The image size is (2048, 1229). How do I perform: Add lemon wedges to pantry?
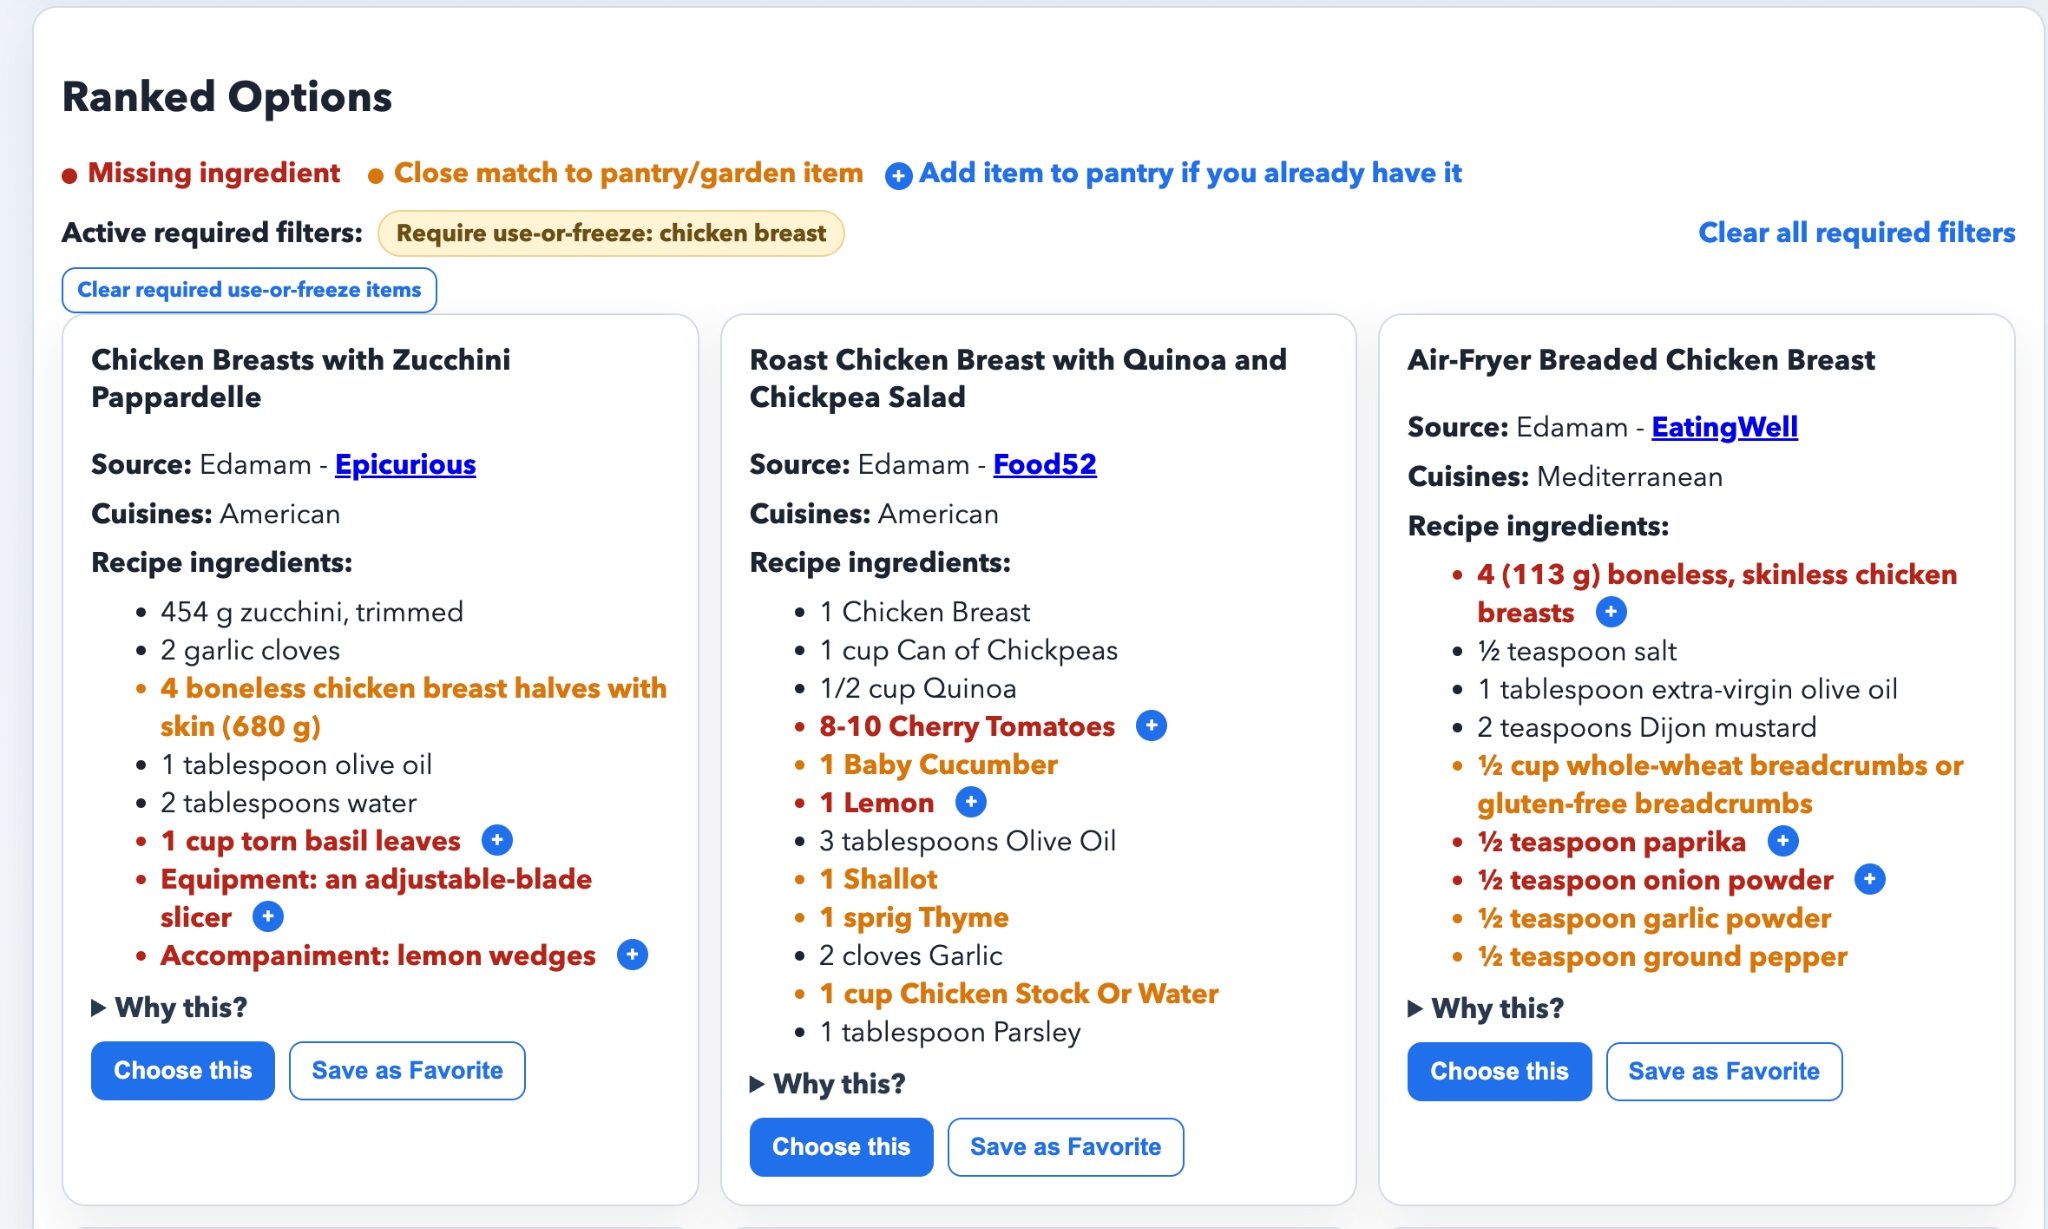point(632,955)
